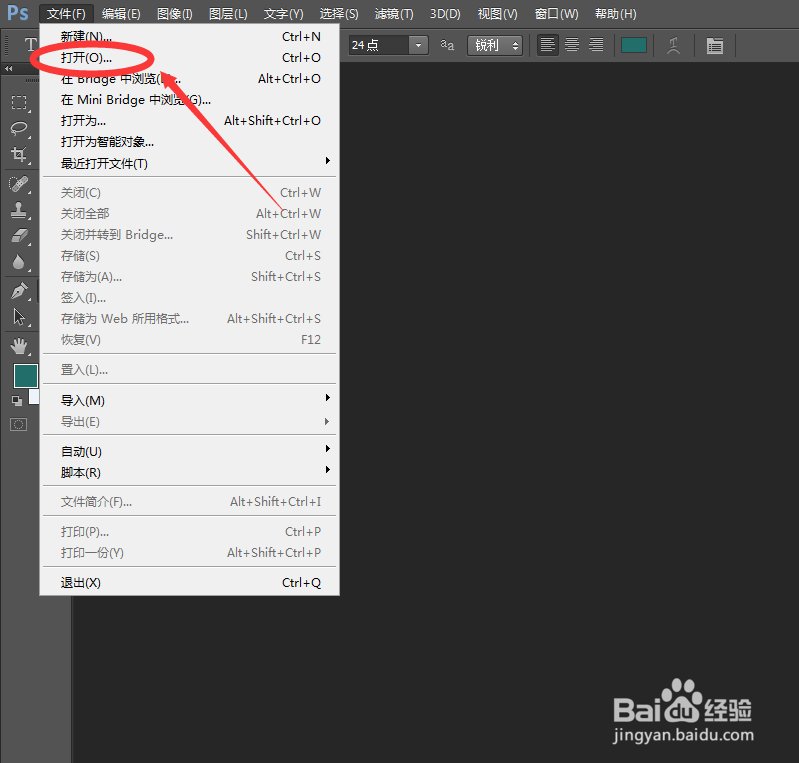Click the Photoshop Ps logo
Viewport: 799px width, 763px height.
click(17, 13)
